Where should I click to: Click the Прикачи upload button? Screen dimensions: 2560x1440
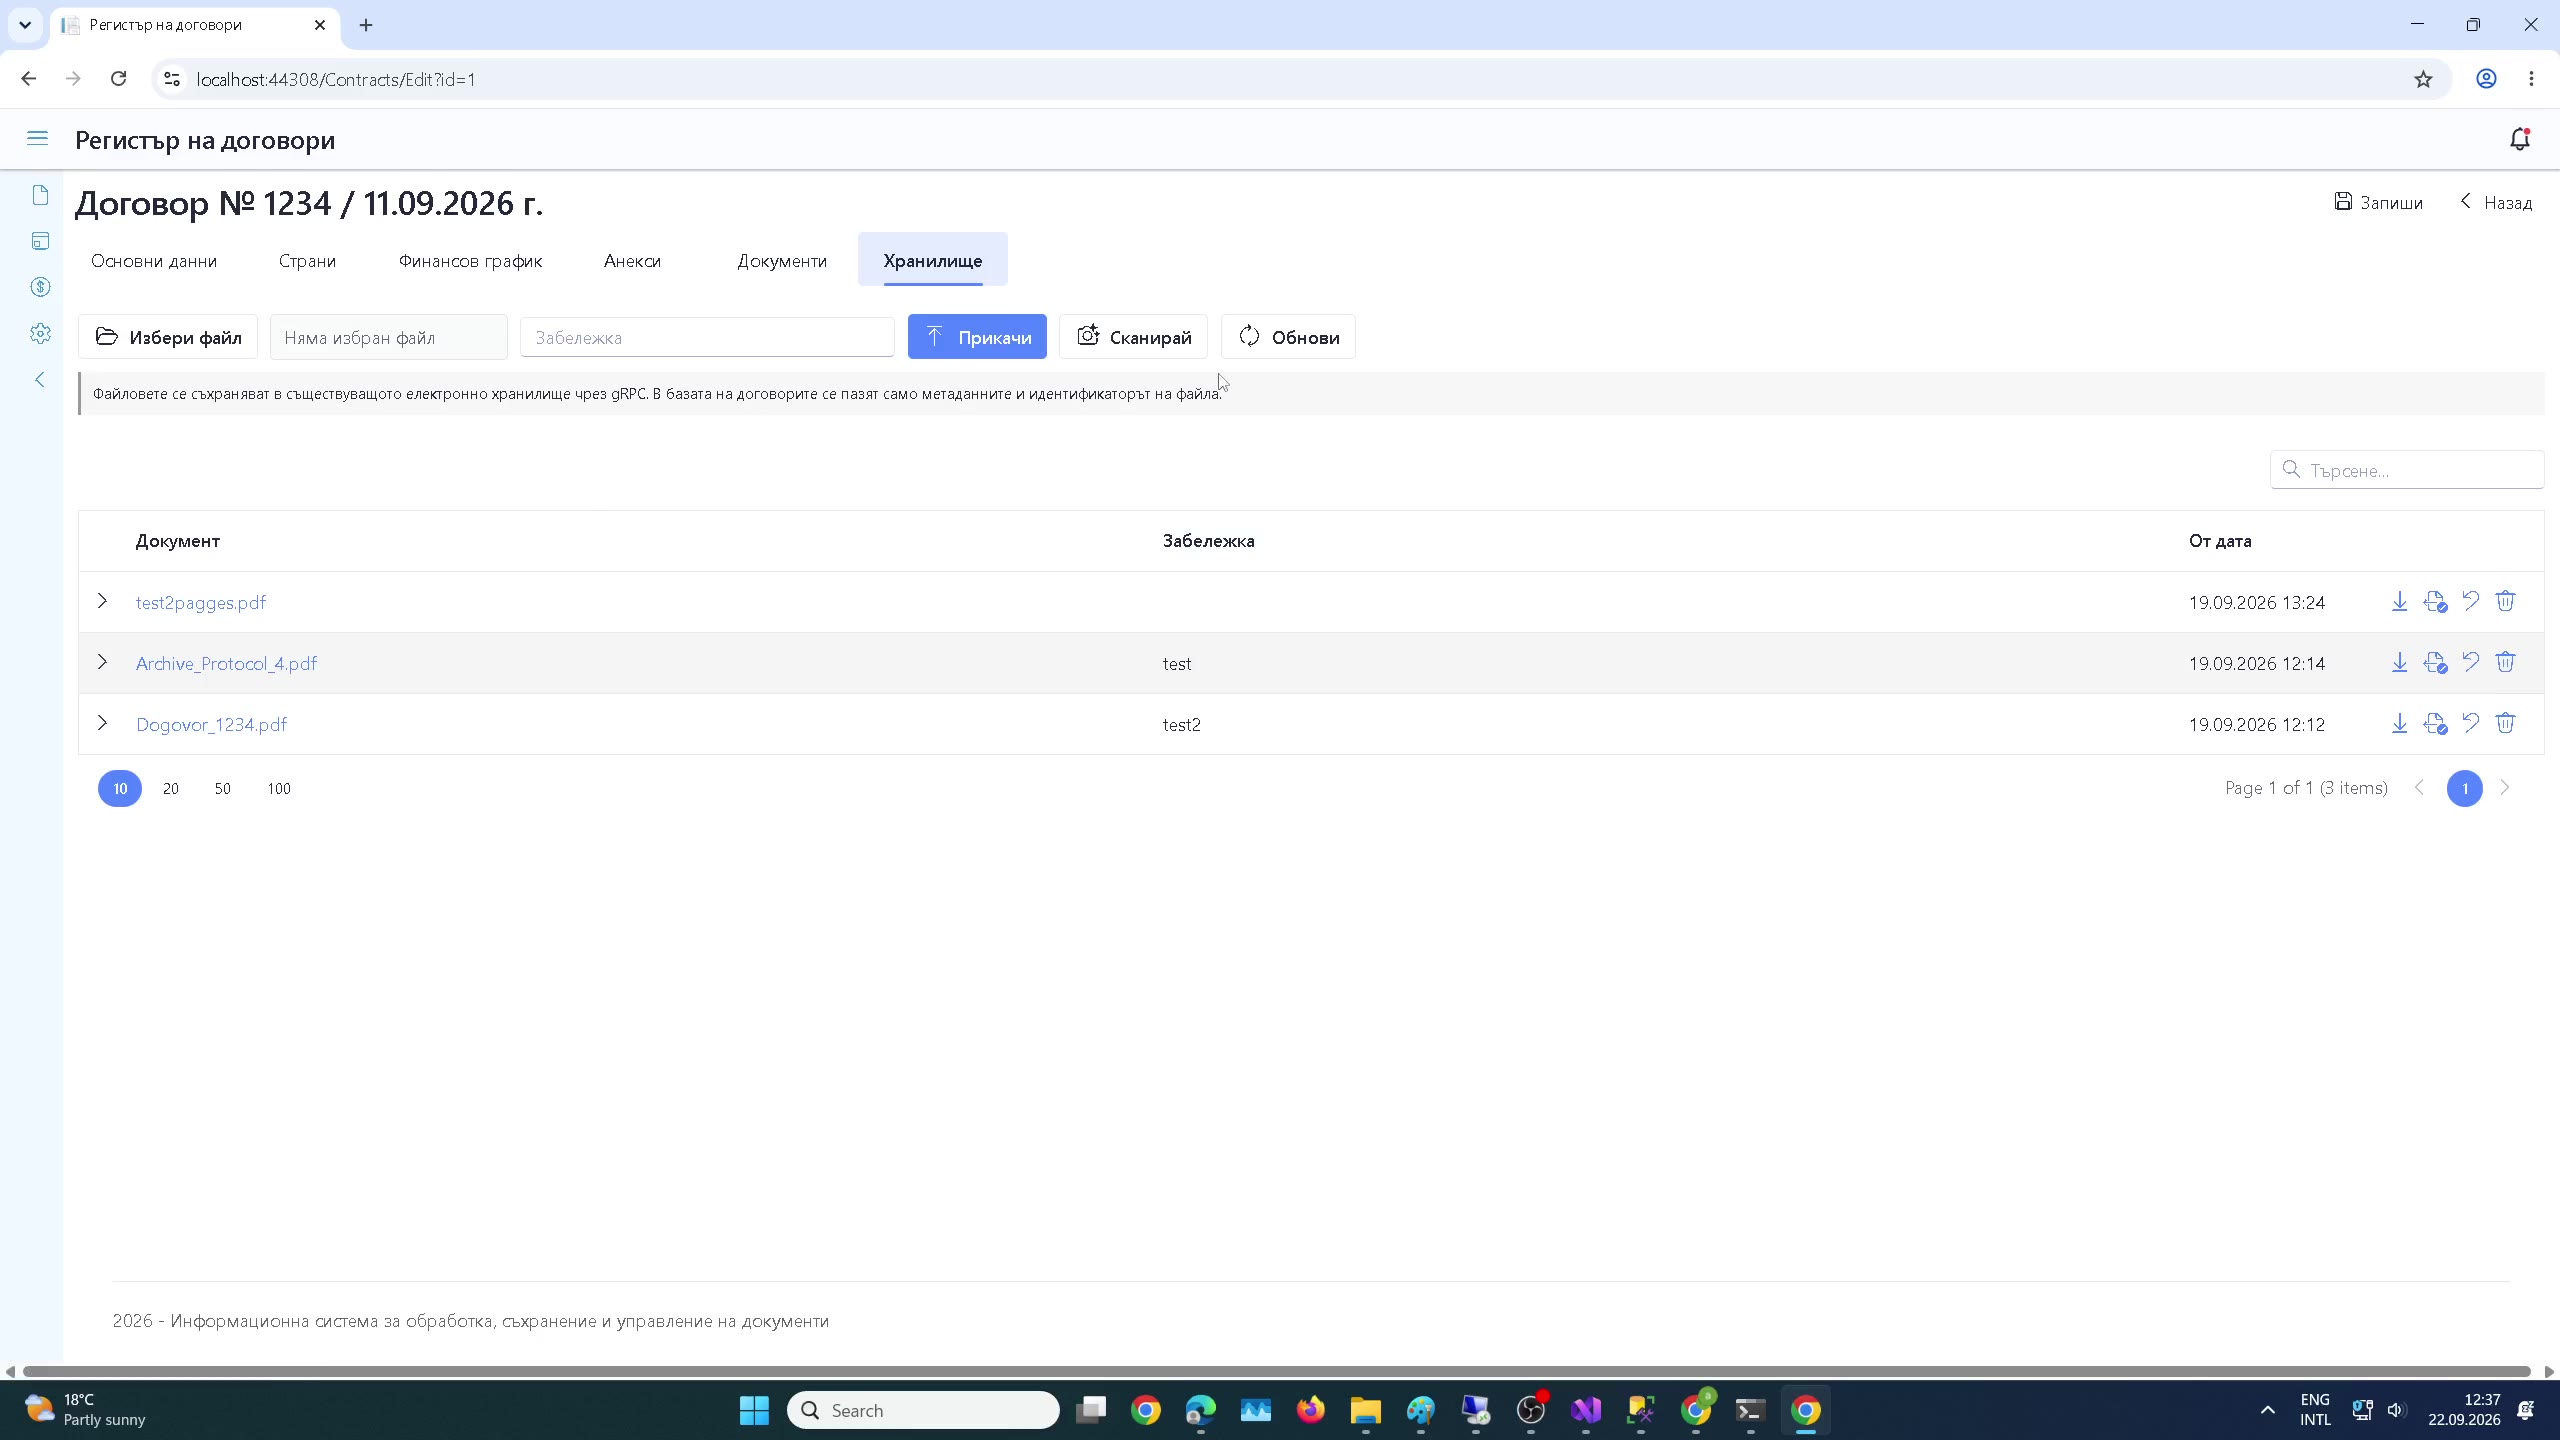tap(977, 337)
